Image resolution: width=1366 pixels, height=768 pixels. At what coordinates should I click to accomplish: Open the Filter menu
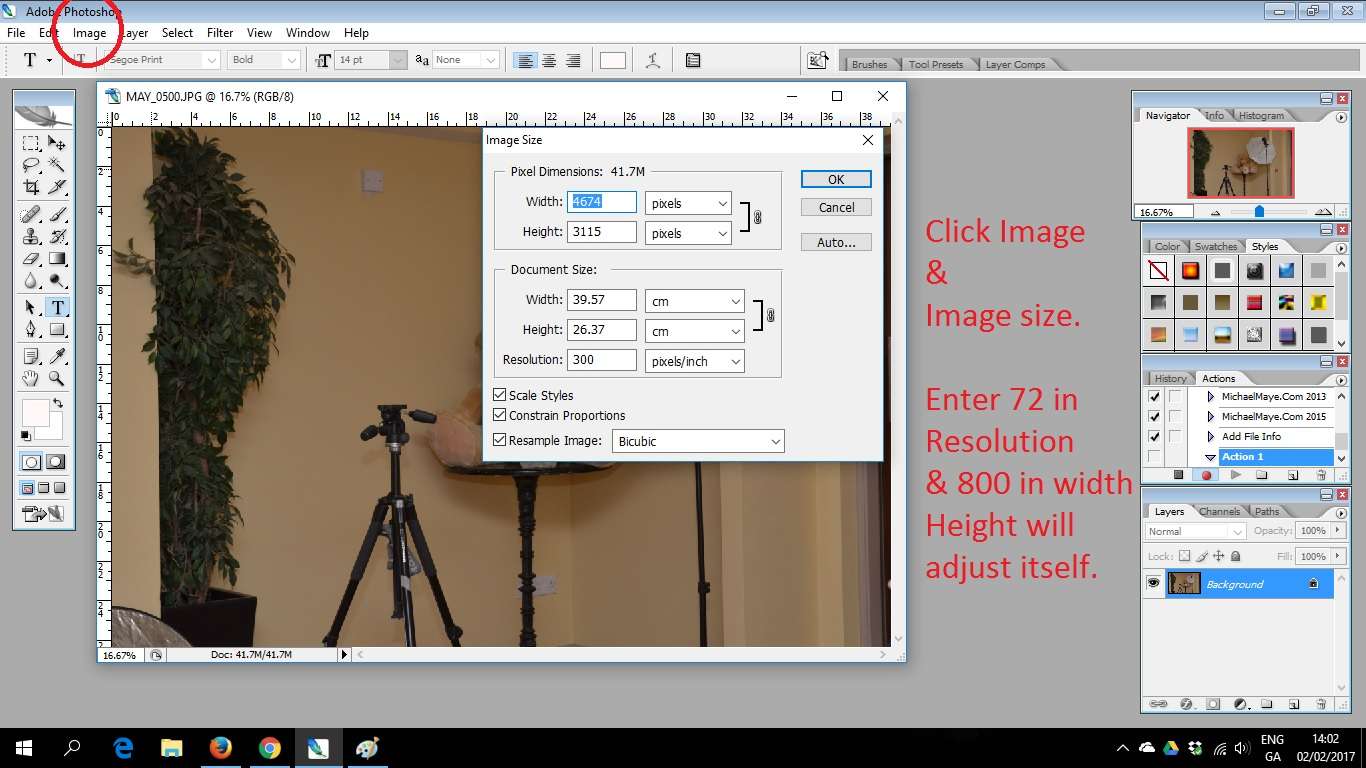[x=220, y=33]
